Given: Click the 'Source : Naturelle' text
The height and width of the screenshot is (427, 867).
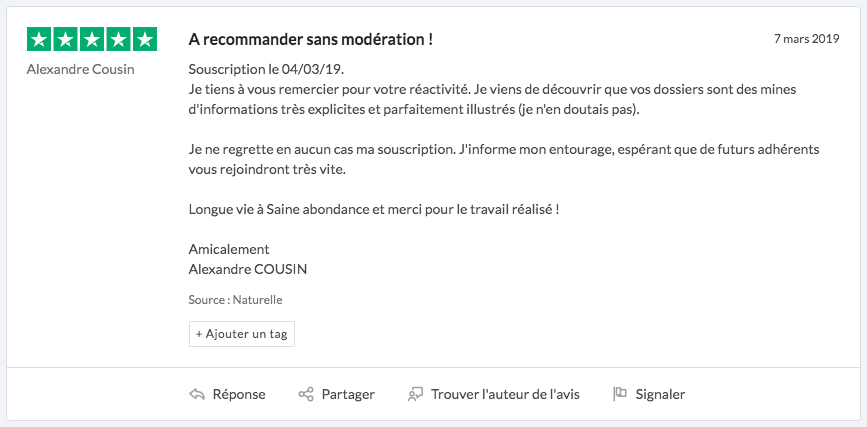Looking at the screenshot, I should coord(235,299).
